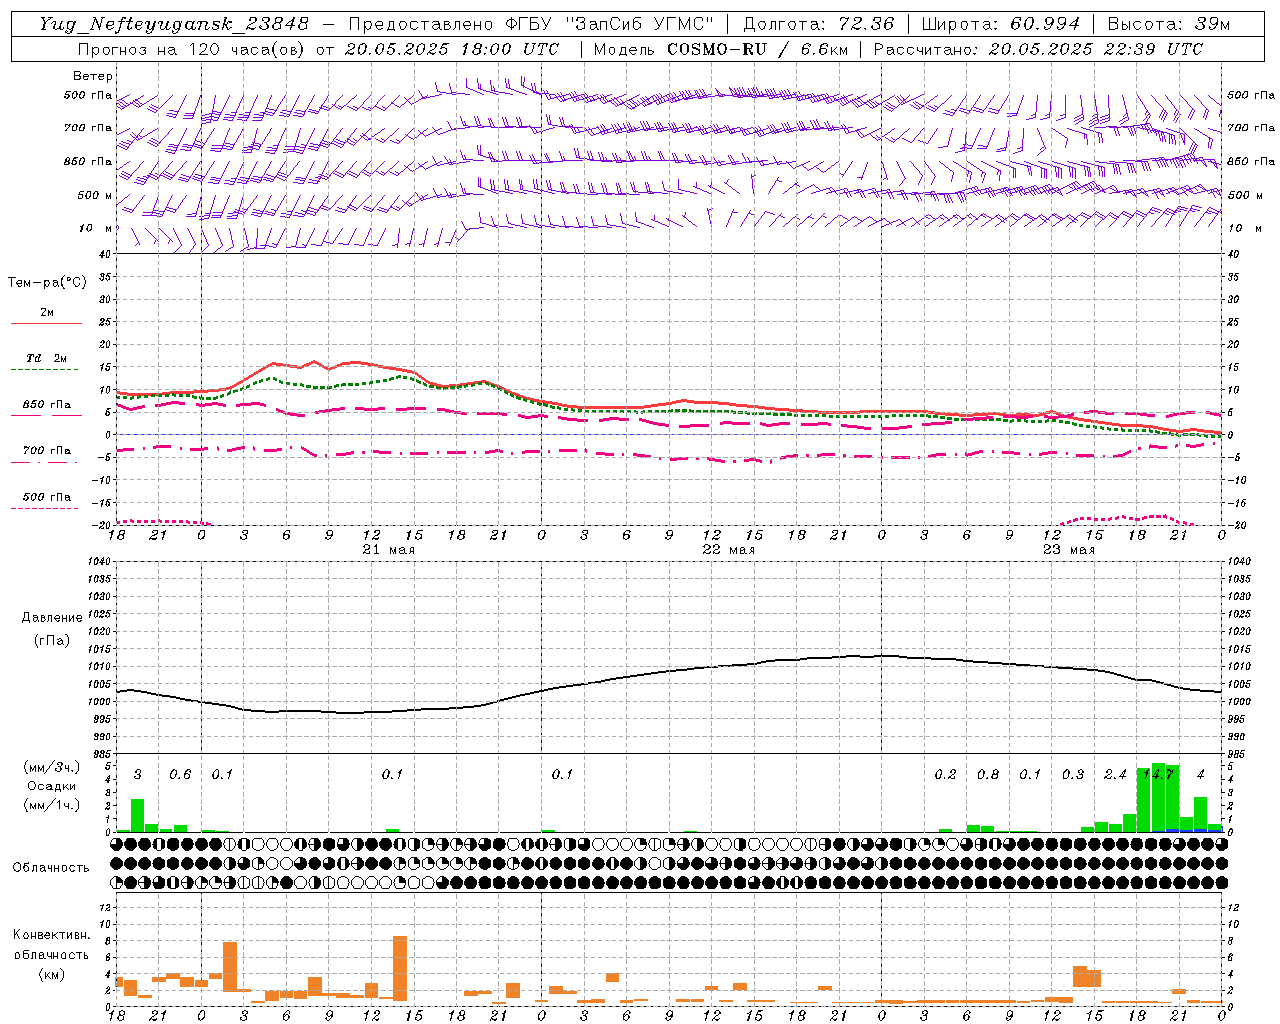Click the Давление pressure panel label
Viewport: 1280px width, 1024px height.
(52, 618)
